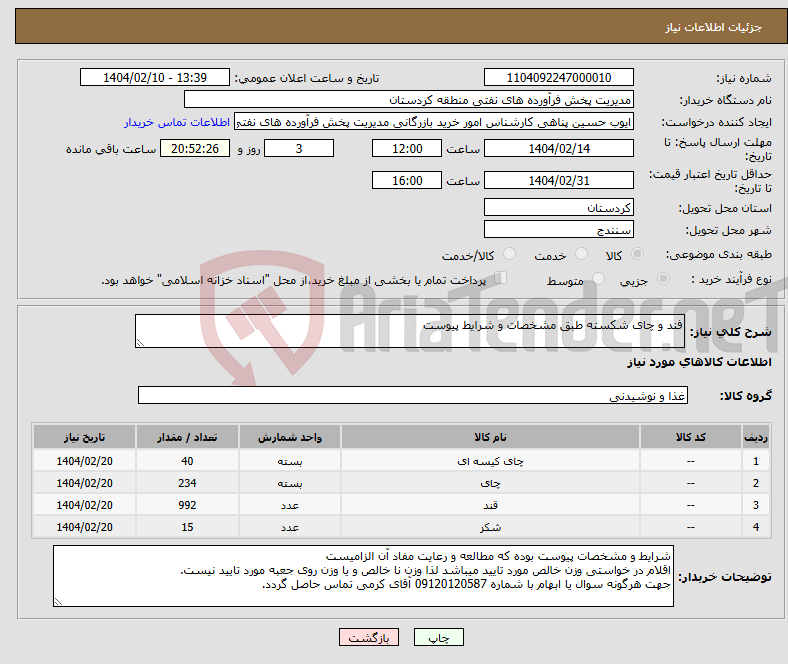Click the quantity 234 cell
This screenshot has height=664, width=788.
tap(187, 483)
